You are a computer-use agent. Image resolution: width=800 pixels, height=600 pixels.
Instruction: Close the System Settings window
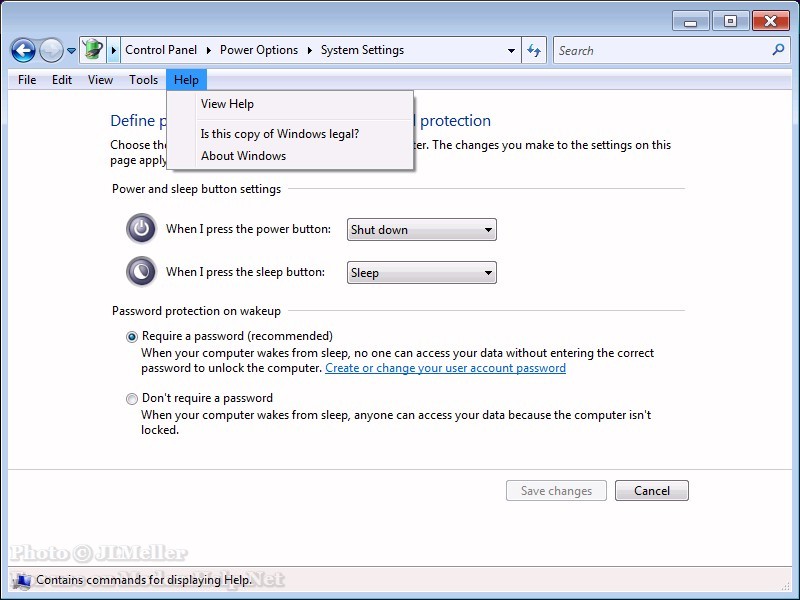coord(770,21)
